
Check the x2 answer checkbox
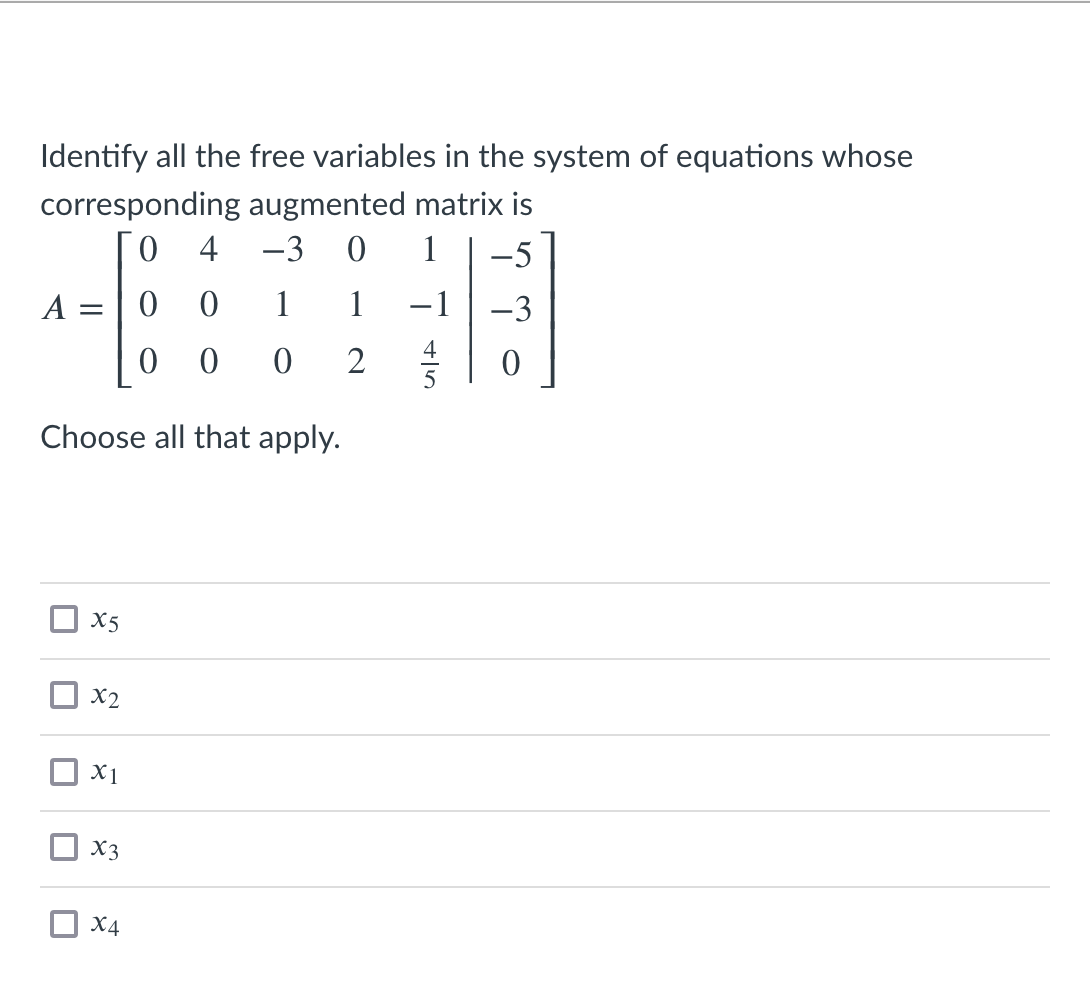(63, 695)
